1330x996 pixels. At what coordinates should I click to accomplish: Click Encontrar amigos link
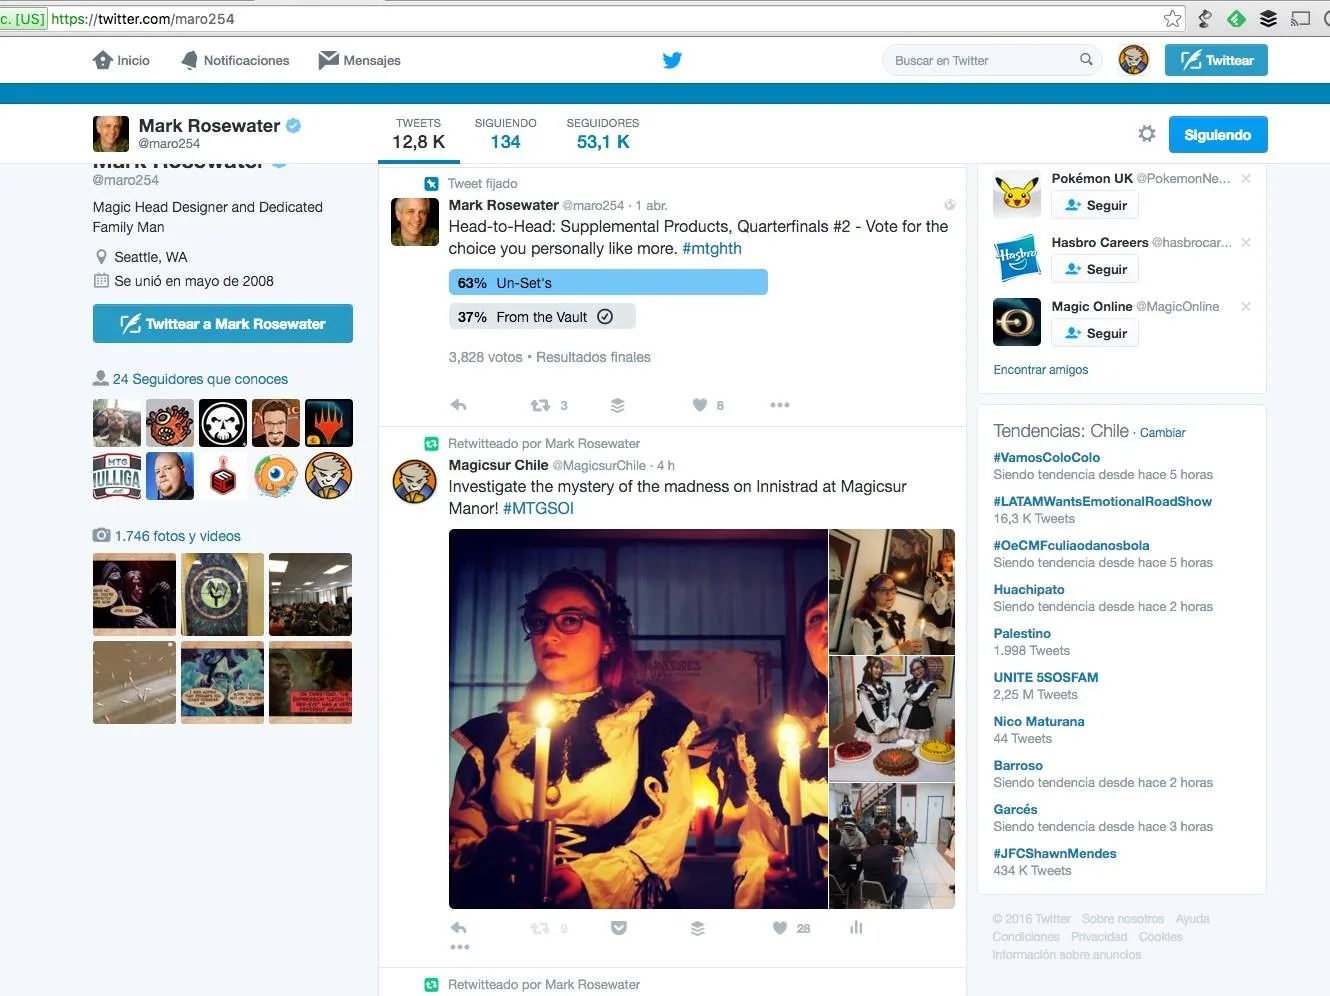(1040, 370)
